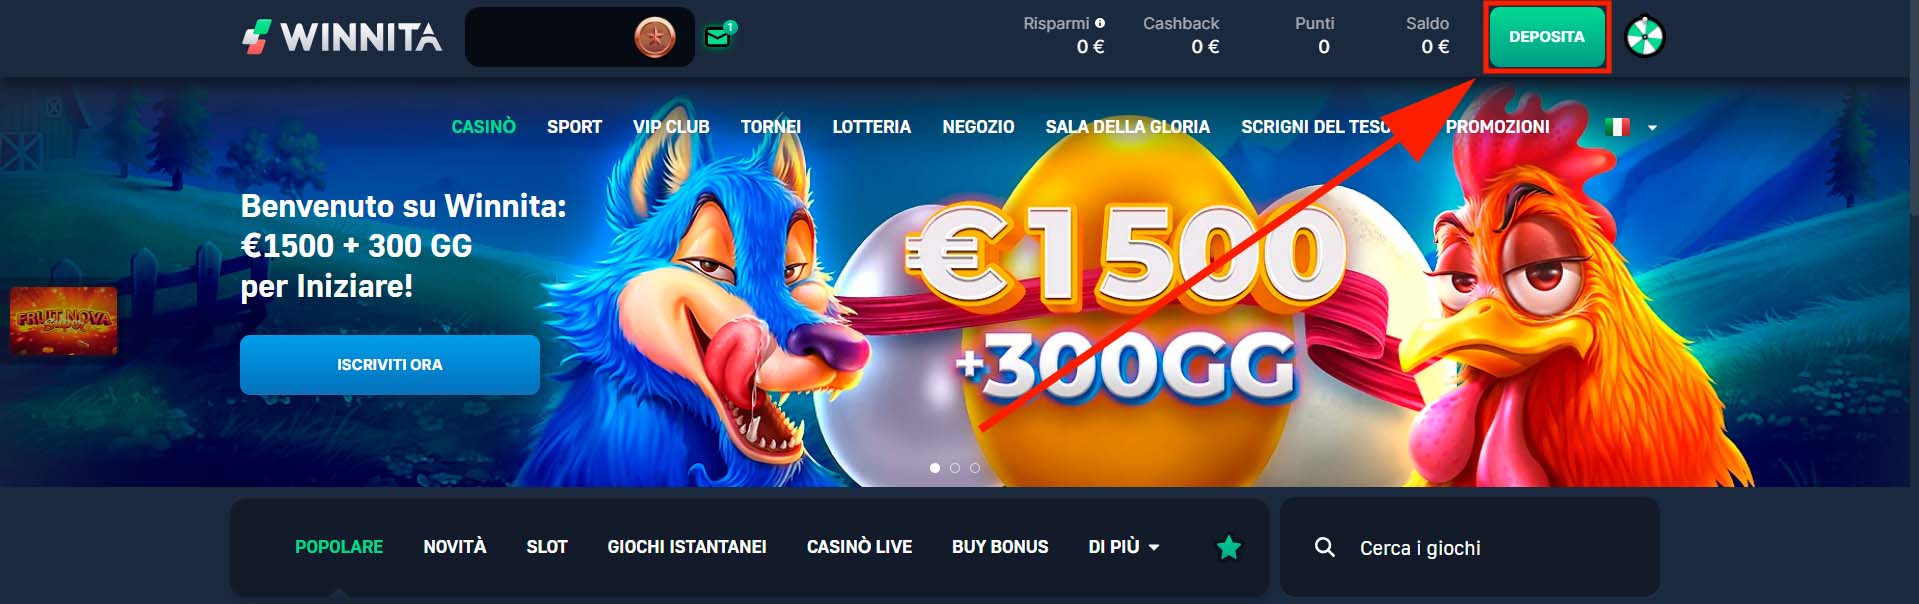Screen dimensions: 1919x604
Task: Click the Winnita logo icon
Action: point(257,38)
